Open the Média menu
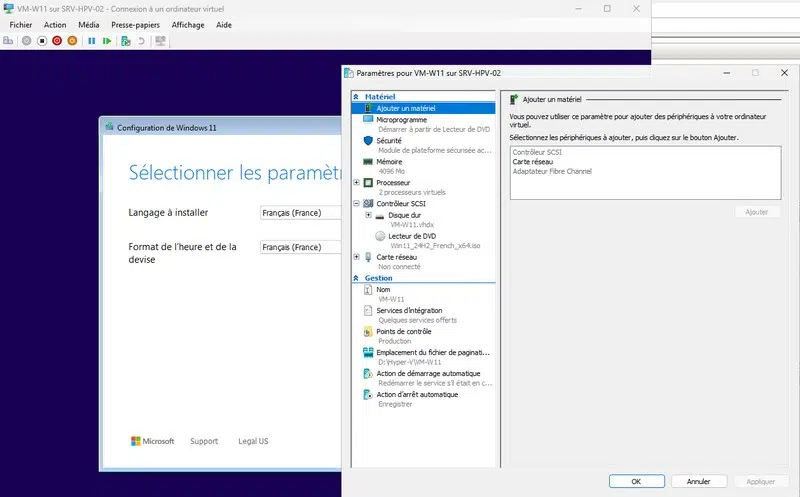This screenshot has width=800, height=497. coord(89,24)
